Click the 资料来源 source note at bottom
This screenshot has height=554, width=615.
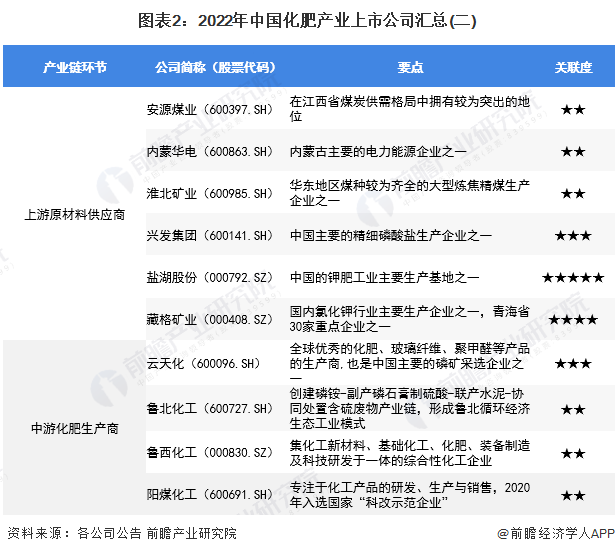(122, 534)
